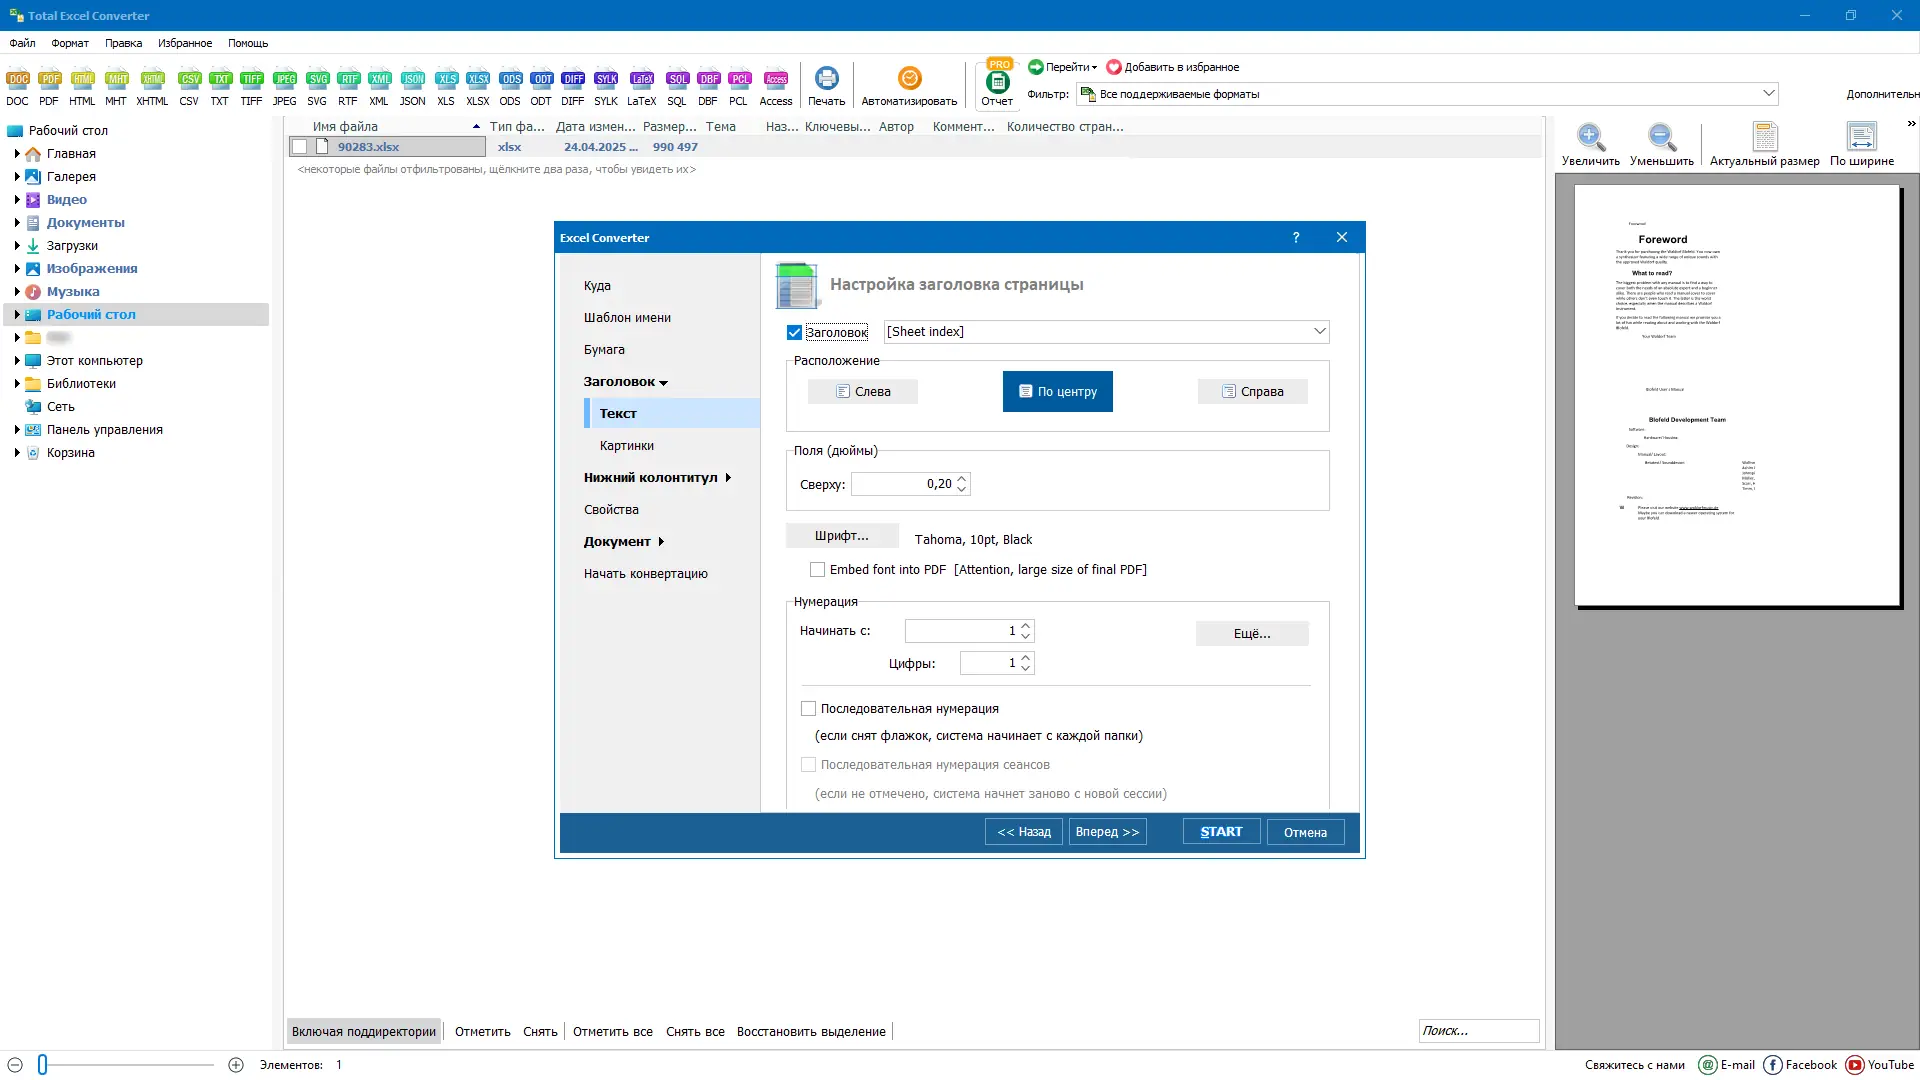This screenshot has width=1920, height=1080.
Task: Click the Поиск search field
Action: [x=1479, y=1031]
